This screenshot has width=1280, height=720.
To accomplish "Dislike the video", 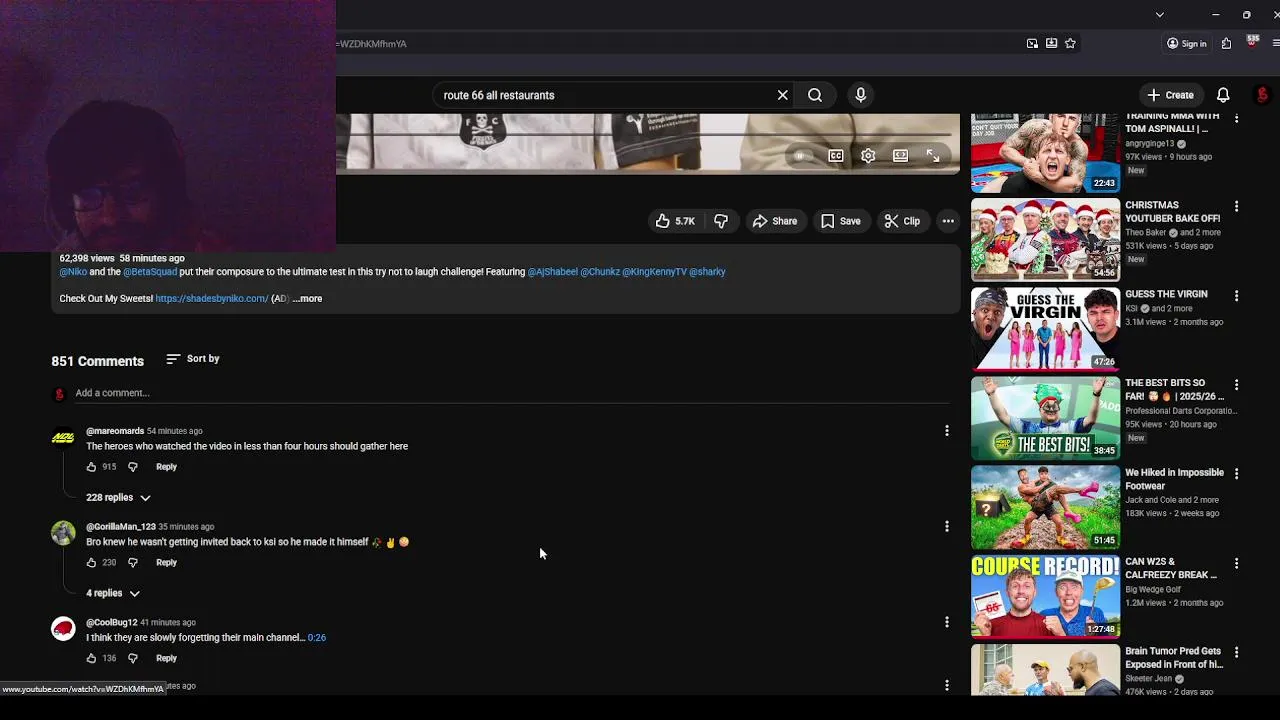I will click(x=721, y=221).
